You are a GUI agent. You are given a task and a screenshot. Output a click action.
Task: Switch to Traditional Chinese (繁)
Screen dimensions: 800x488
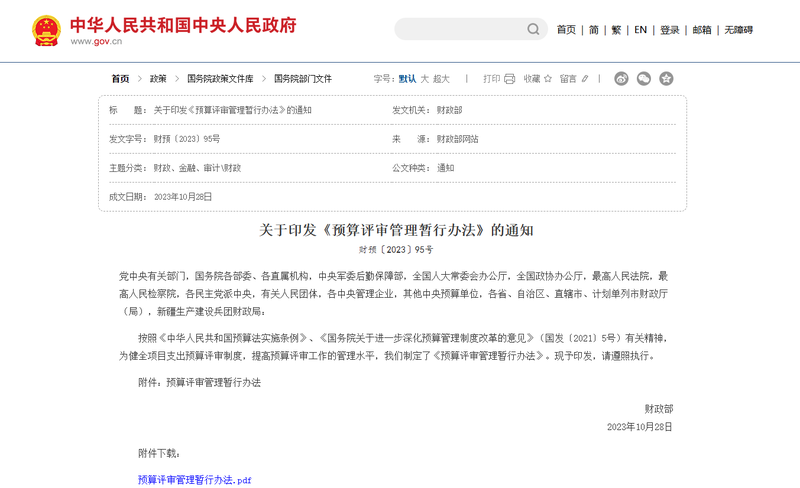pos(616,30)
